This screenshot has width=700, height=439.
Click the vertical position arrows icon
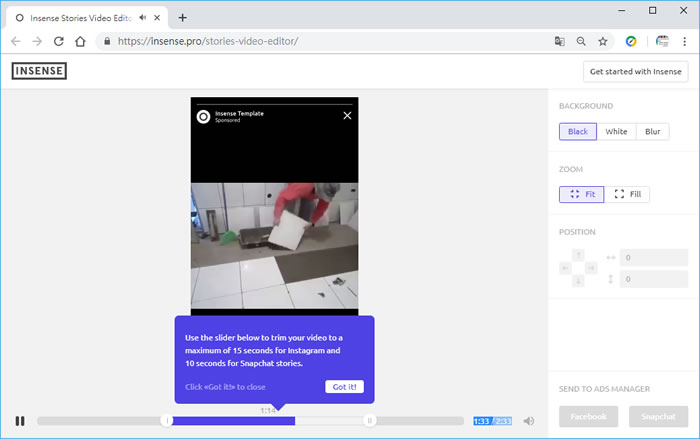pyautogui.click(x=611, y=279)
